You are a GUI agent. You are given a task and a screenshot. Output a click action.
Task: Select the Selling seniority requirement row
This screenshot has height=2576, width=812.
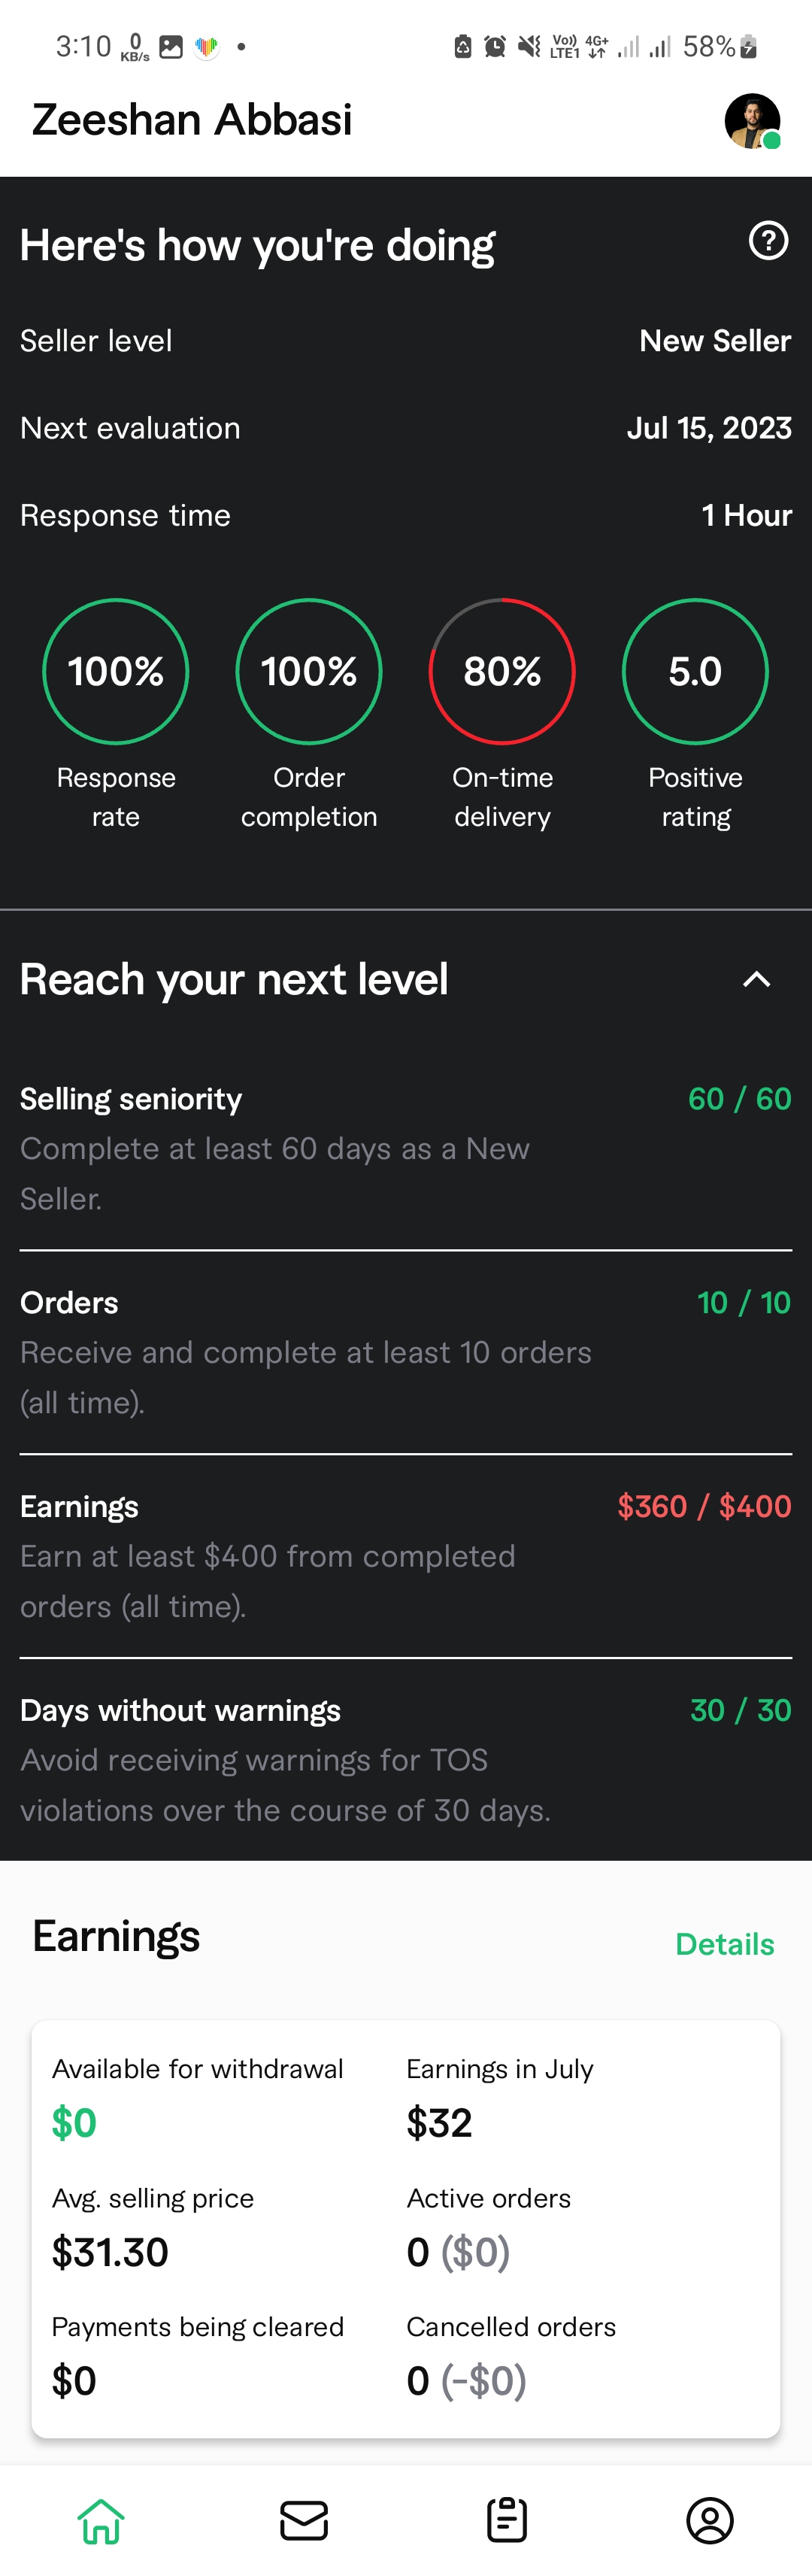(x=405, y=1147)
